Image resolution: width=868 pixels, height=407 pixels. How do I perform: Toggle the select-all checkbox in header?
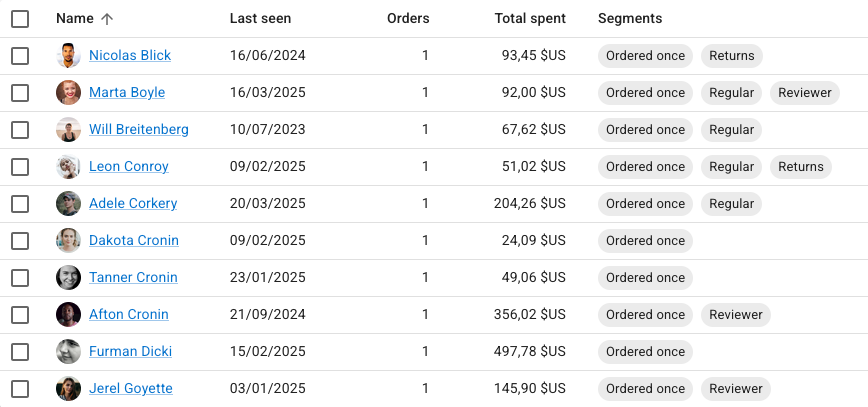[x=20, y=19]
